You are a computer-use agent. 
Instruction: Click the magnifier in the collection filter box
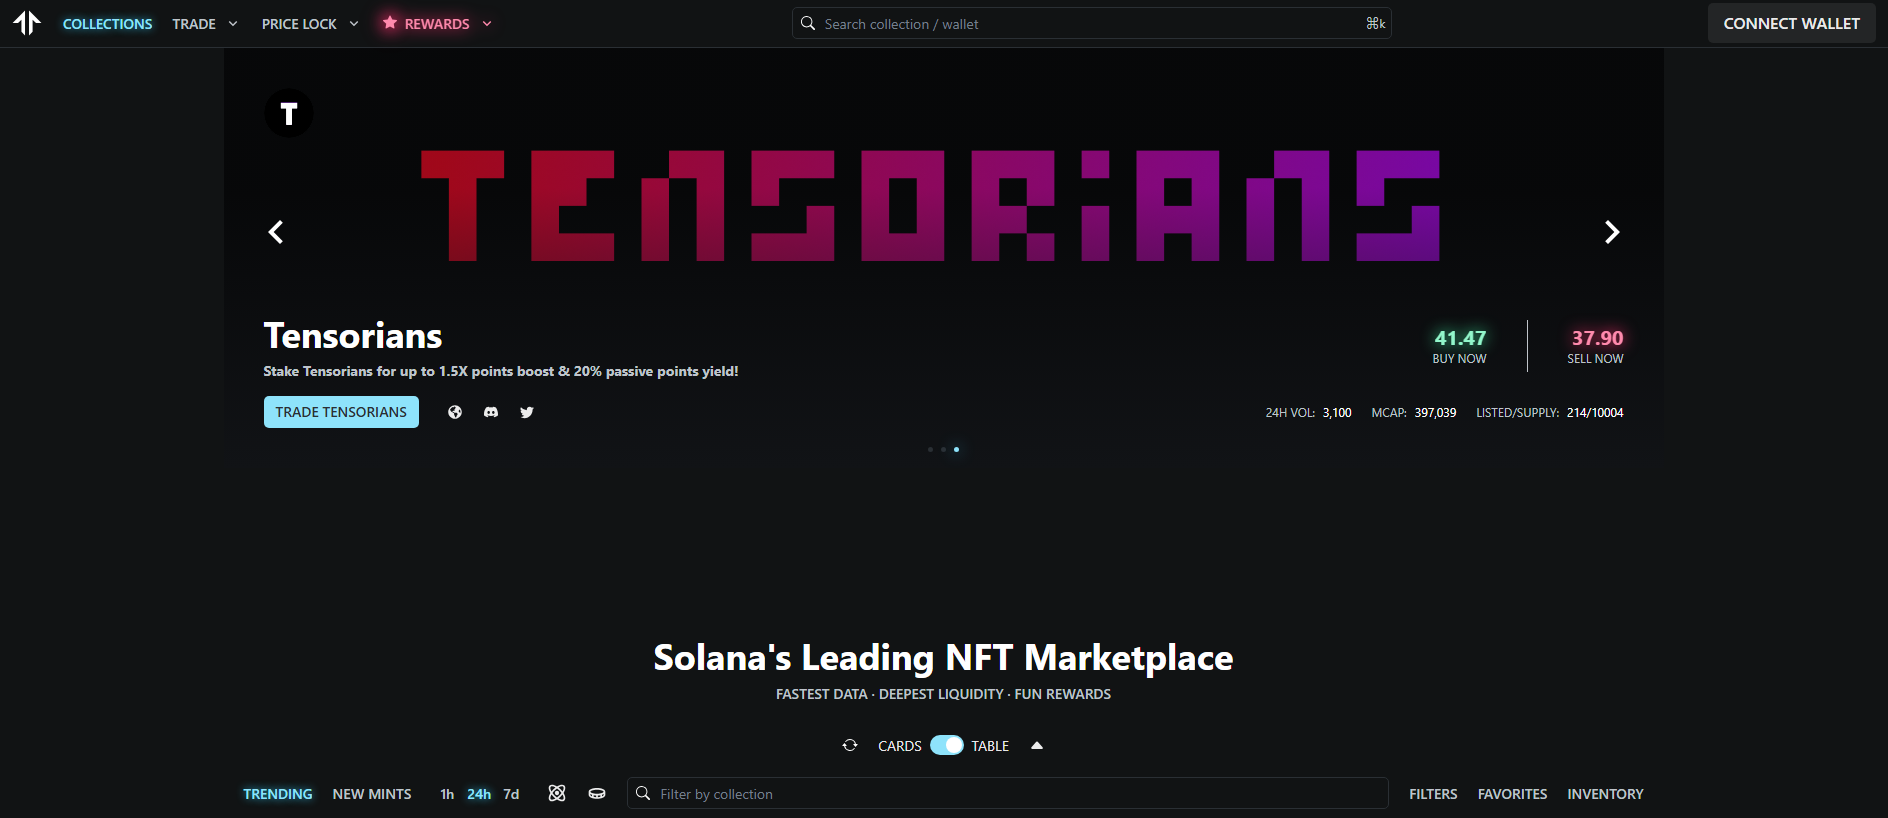click(643, 793)
